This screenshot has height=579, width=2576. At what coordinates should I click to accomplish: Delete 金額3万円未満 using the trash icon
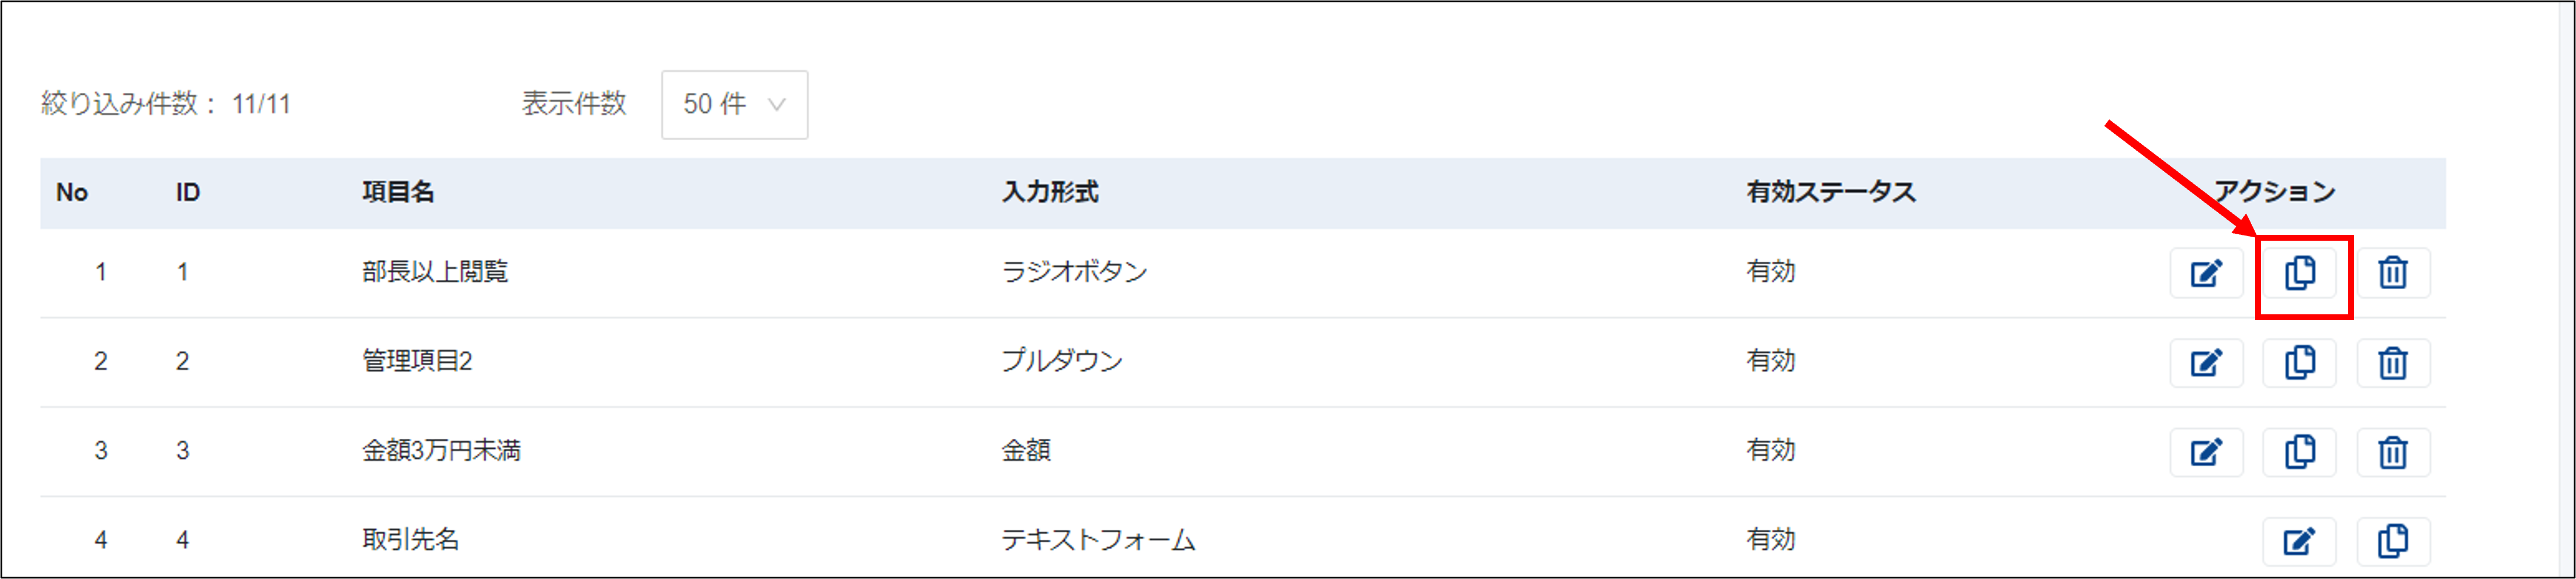2393,452
